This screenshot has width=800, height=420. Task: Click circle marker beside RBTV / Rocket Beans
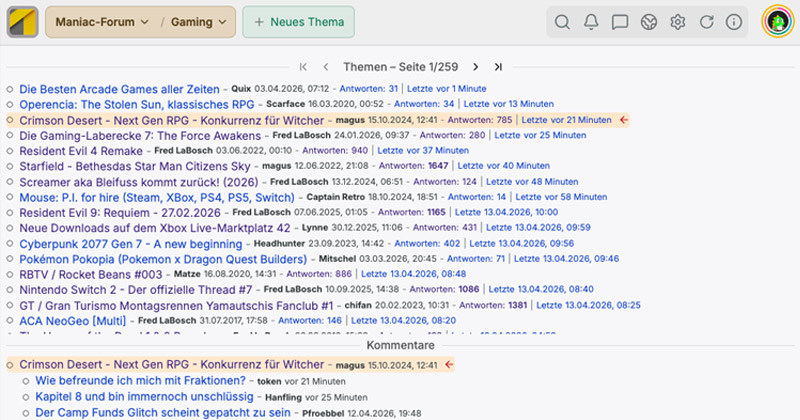coord(10,274)
